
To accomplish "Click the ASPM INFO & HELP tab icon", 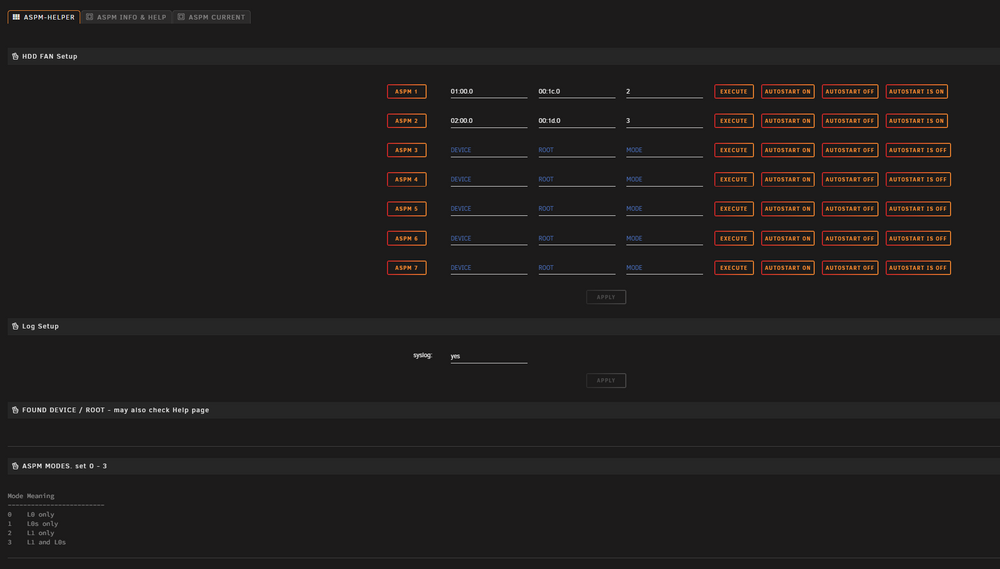I will click(x=89, y=17).
